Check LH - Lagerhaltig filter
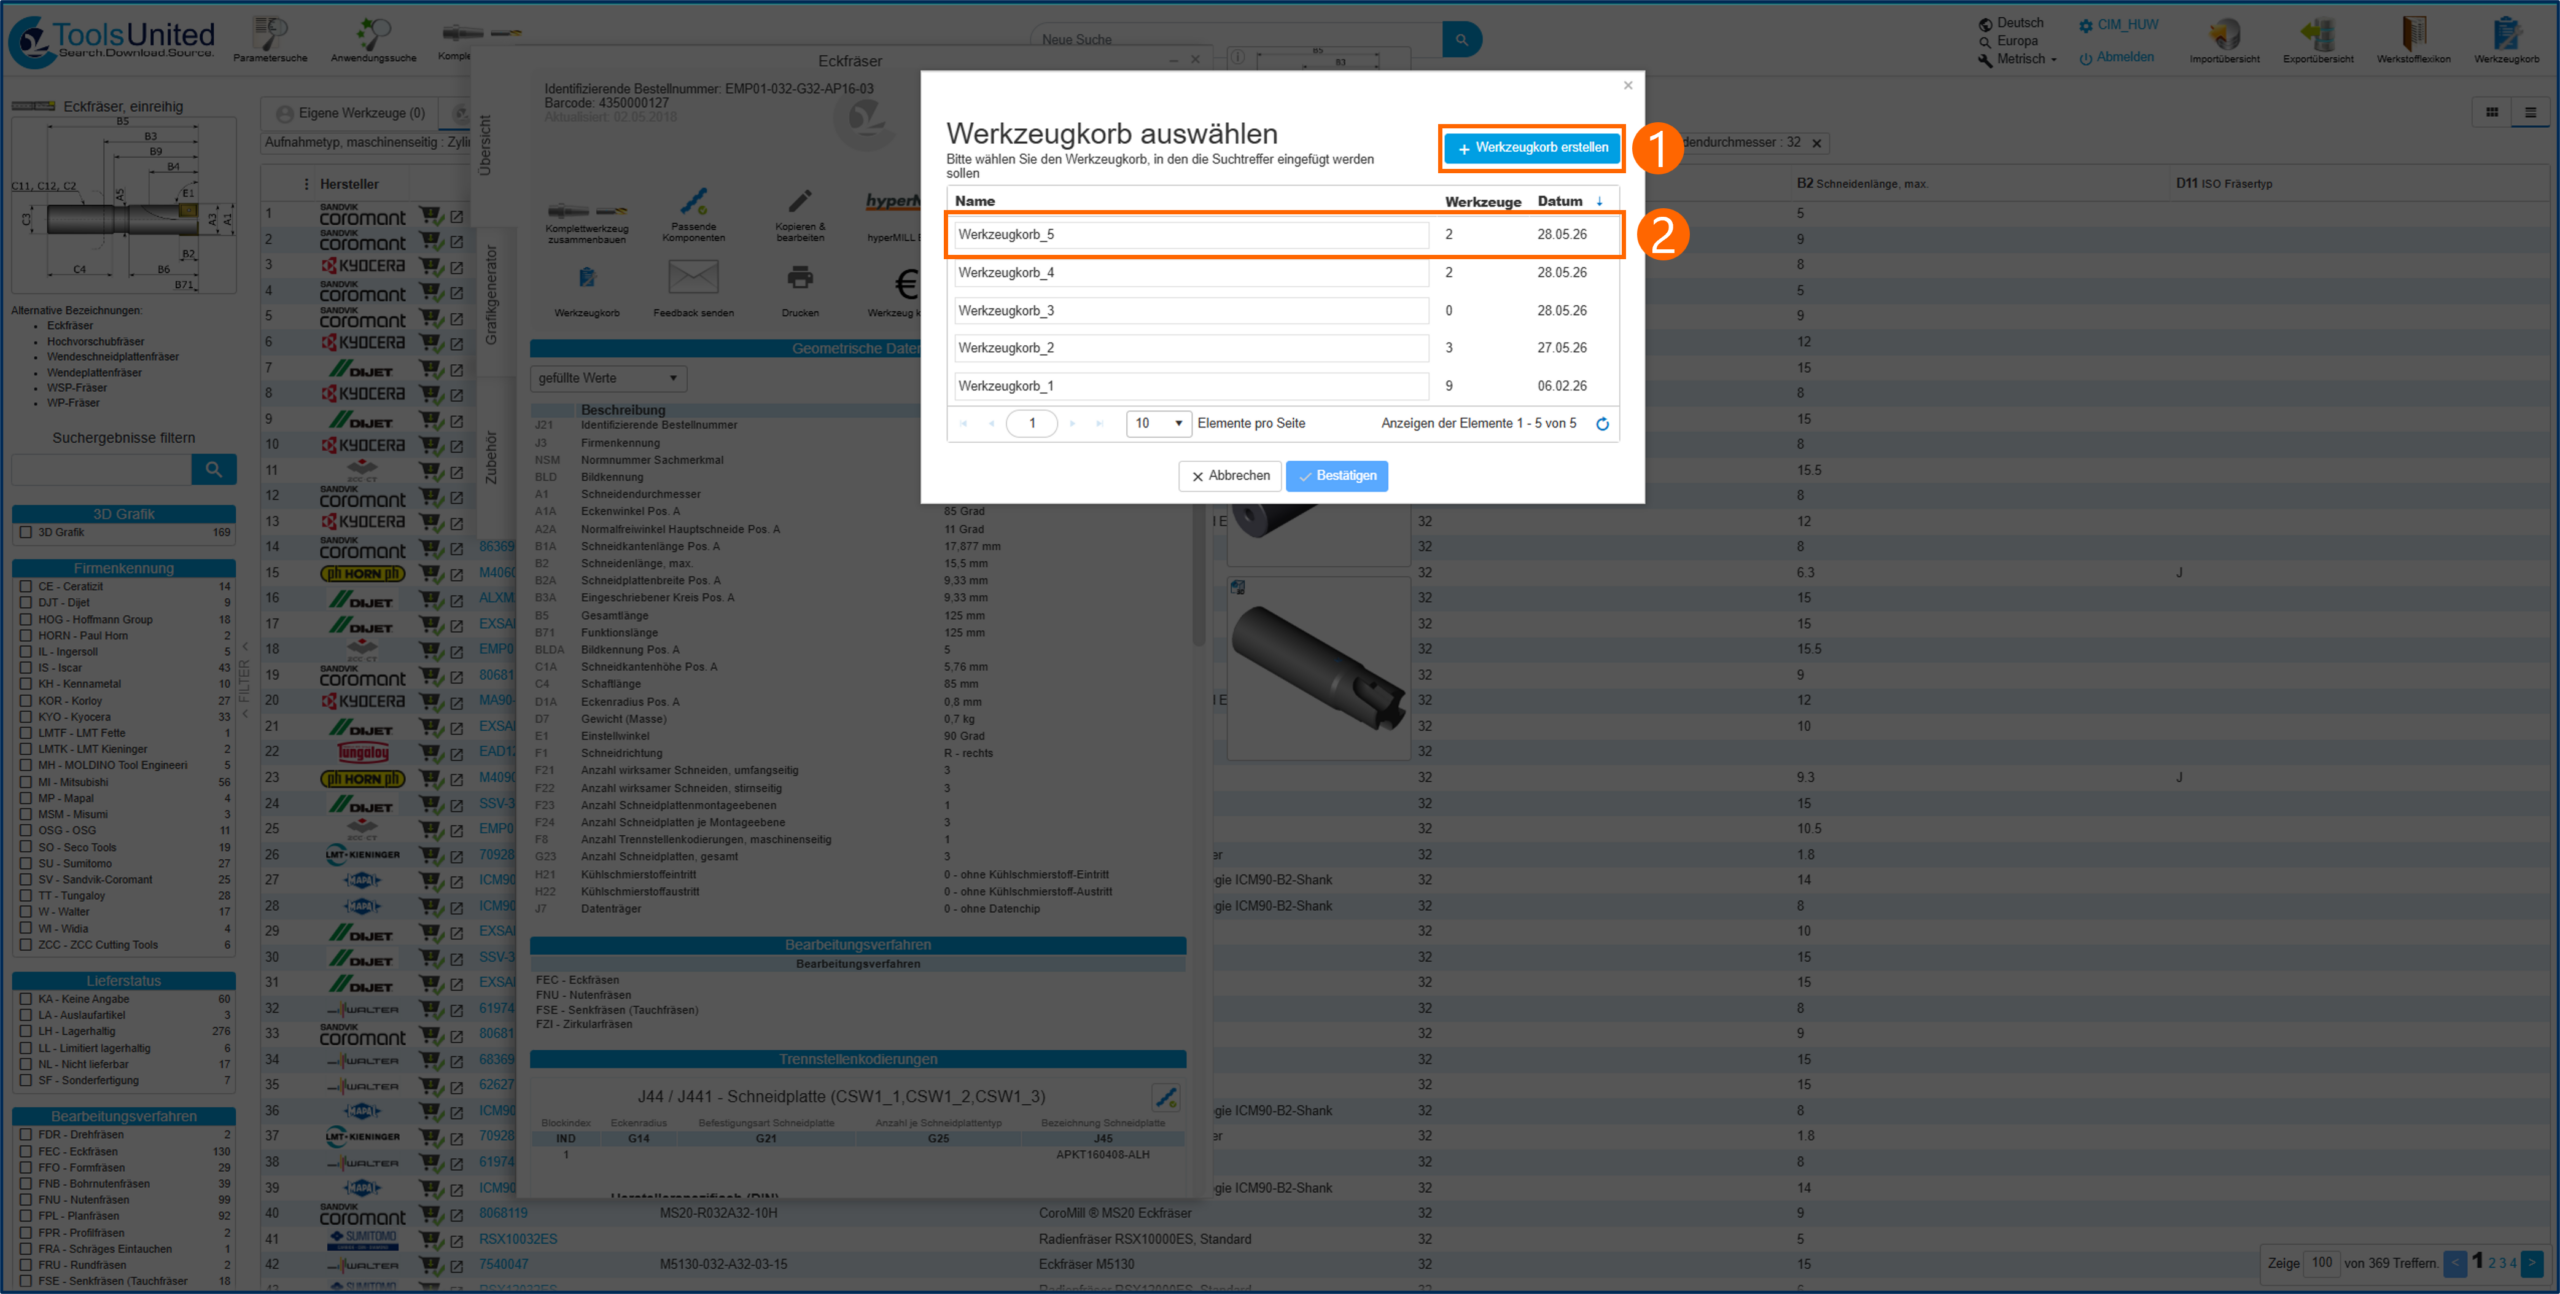Viewport: 2560px width, 1294px height. pyautogui.click(x=26, y=1031)
